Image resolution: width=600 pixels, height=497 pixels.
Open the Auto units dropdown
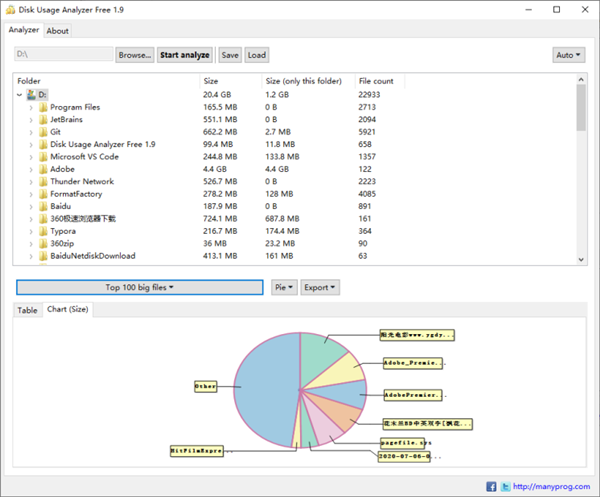click(567, 55)
